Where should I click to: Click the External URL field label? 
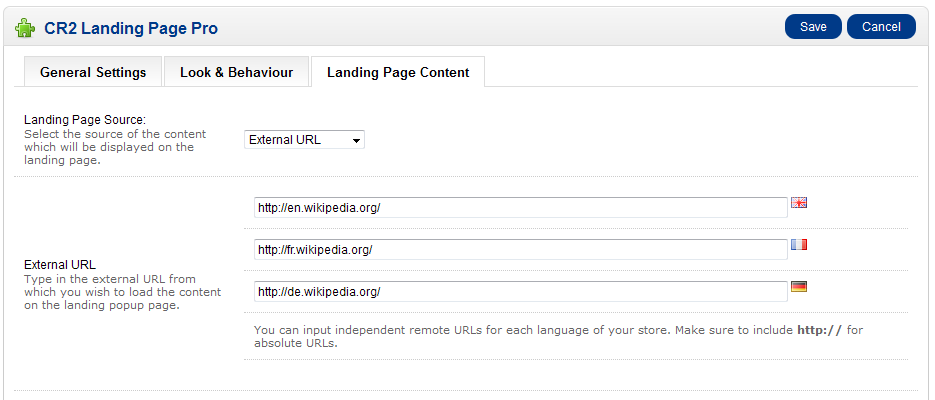coord(60,265)
